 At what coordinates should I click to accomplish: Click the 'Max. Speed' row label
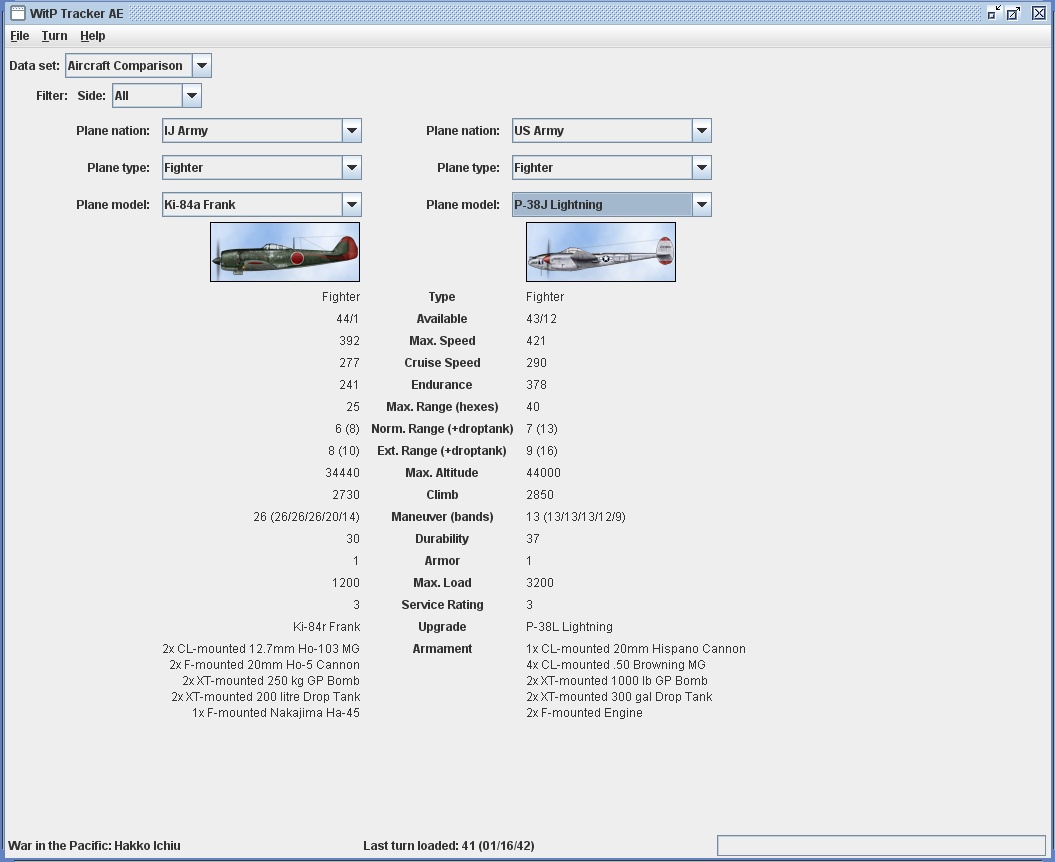[x=442, y=341]
